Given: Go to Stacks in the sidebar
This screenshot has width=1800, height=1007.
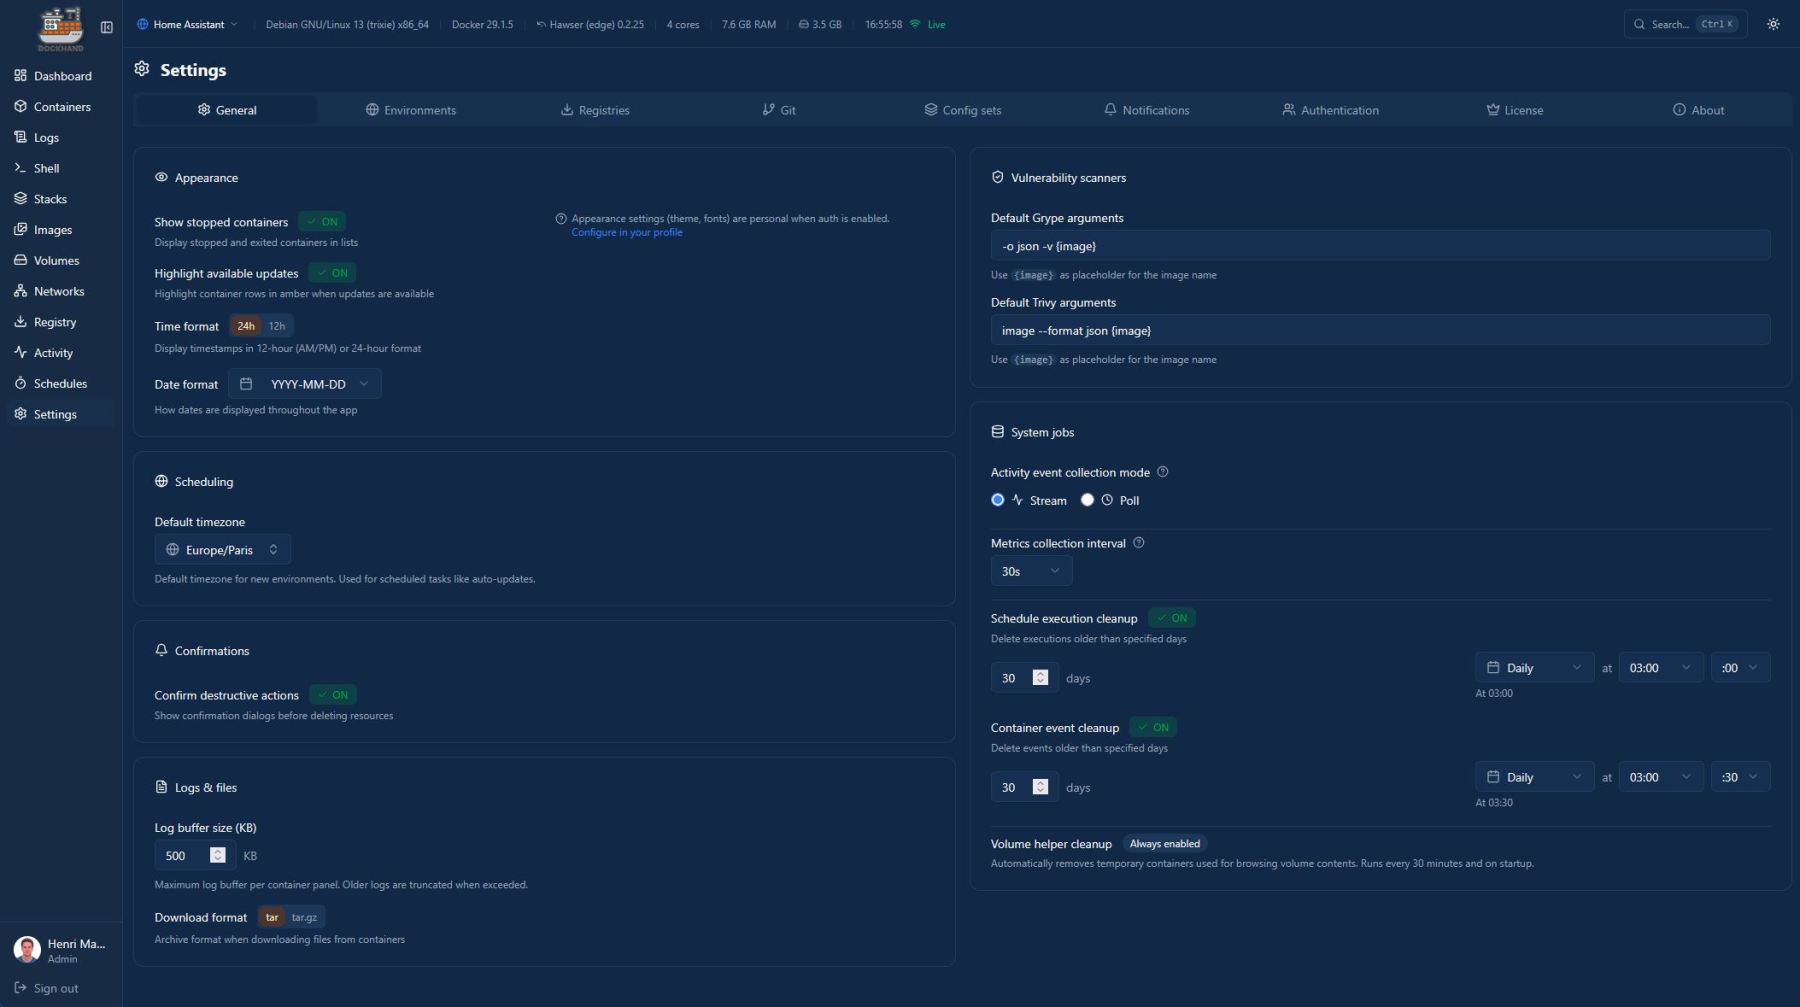Looking at the screenshot, I should pyautogui.click(x=50, y=199).
